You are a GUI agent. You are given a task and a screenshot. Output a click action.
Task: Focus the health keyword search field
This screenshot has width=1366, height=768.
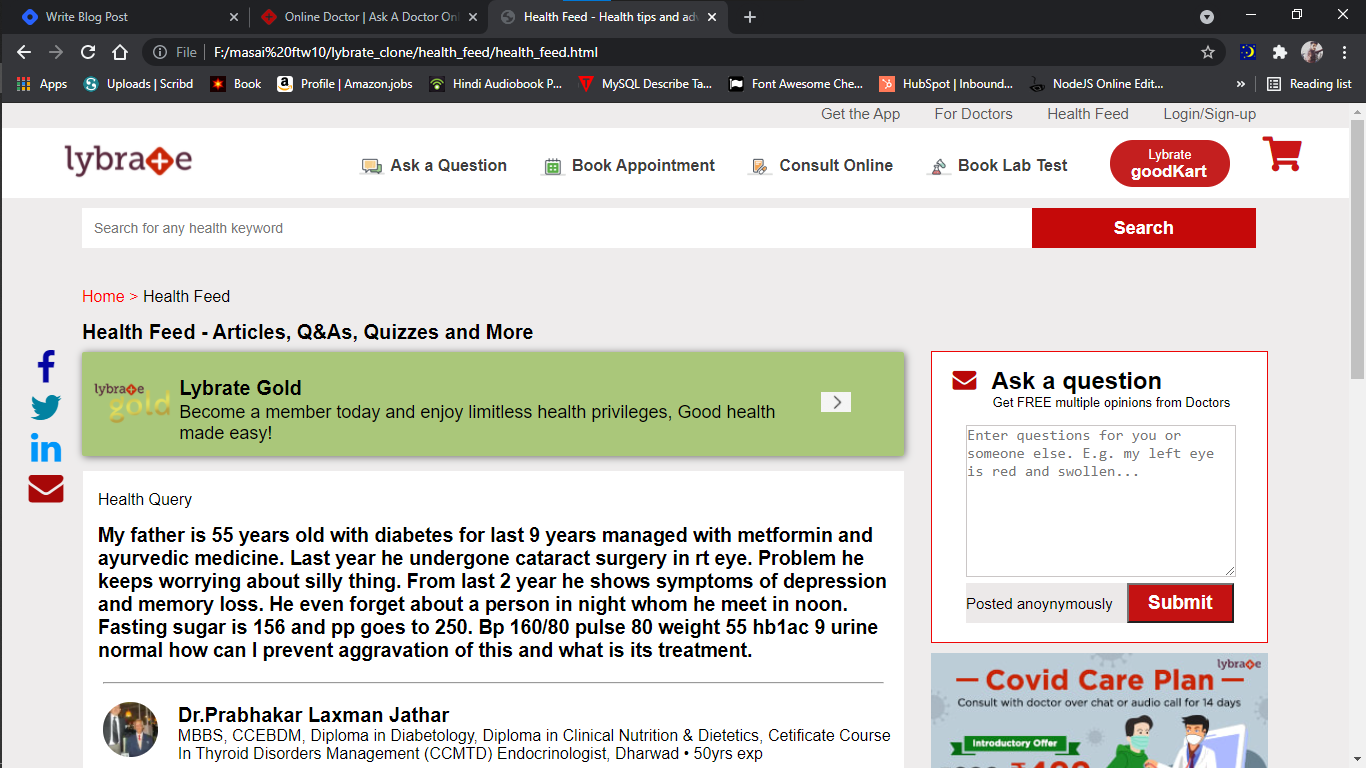[x=557, y=228]
